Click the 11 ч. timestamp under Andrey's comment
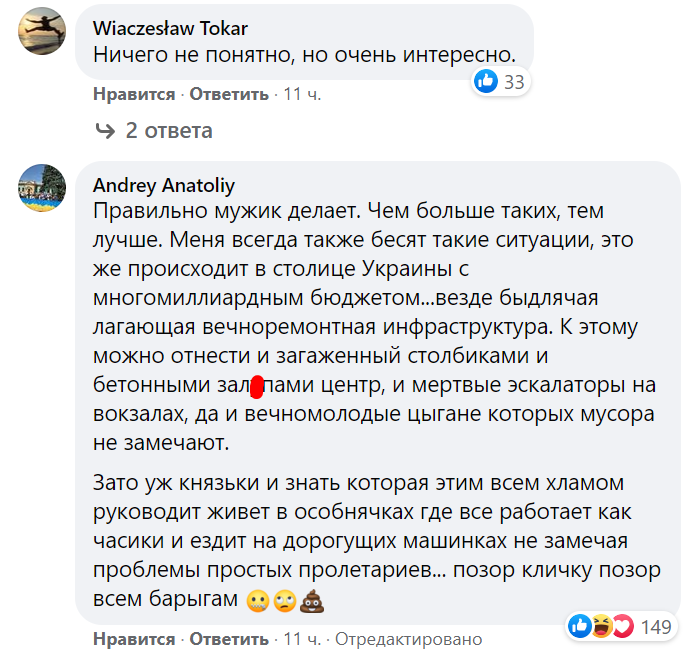The width and height of the screenshot is (699, 650). click(302, 639)
